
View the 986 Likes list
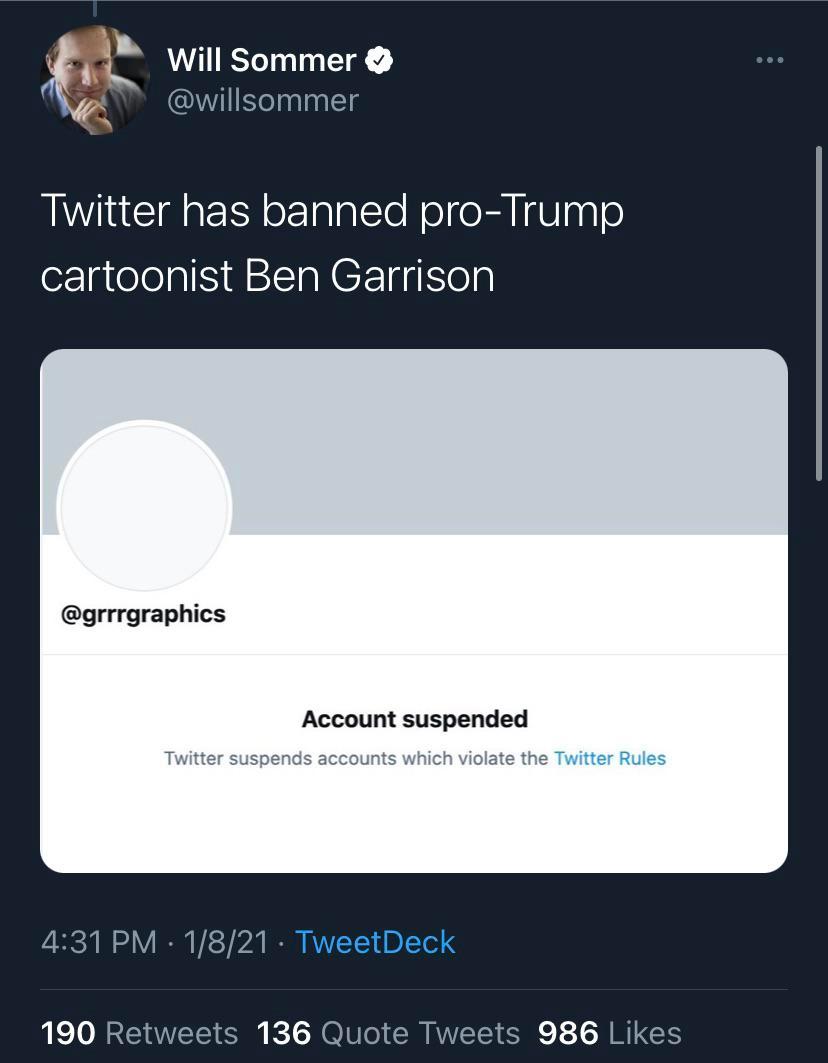609,1033
